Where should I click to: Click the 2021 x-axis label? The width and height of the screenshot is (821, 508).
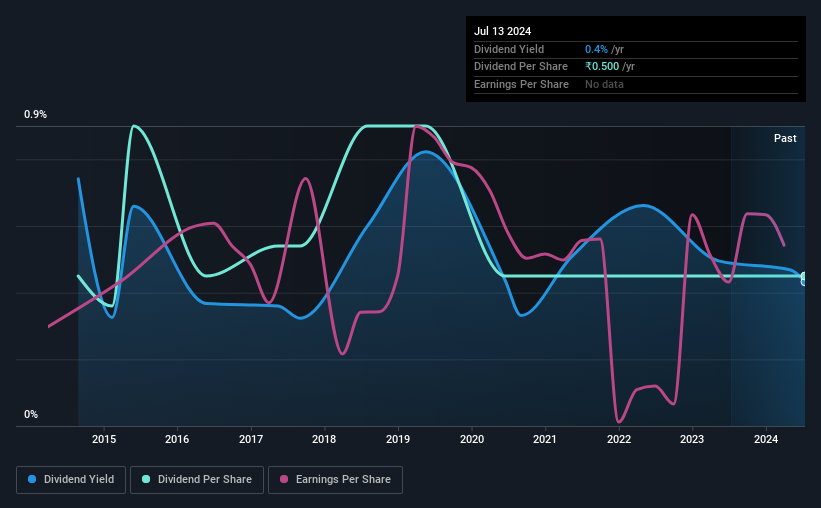tap(545, 439)
